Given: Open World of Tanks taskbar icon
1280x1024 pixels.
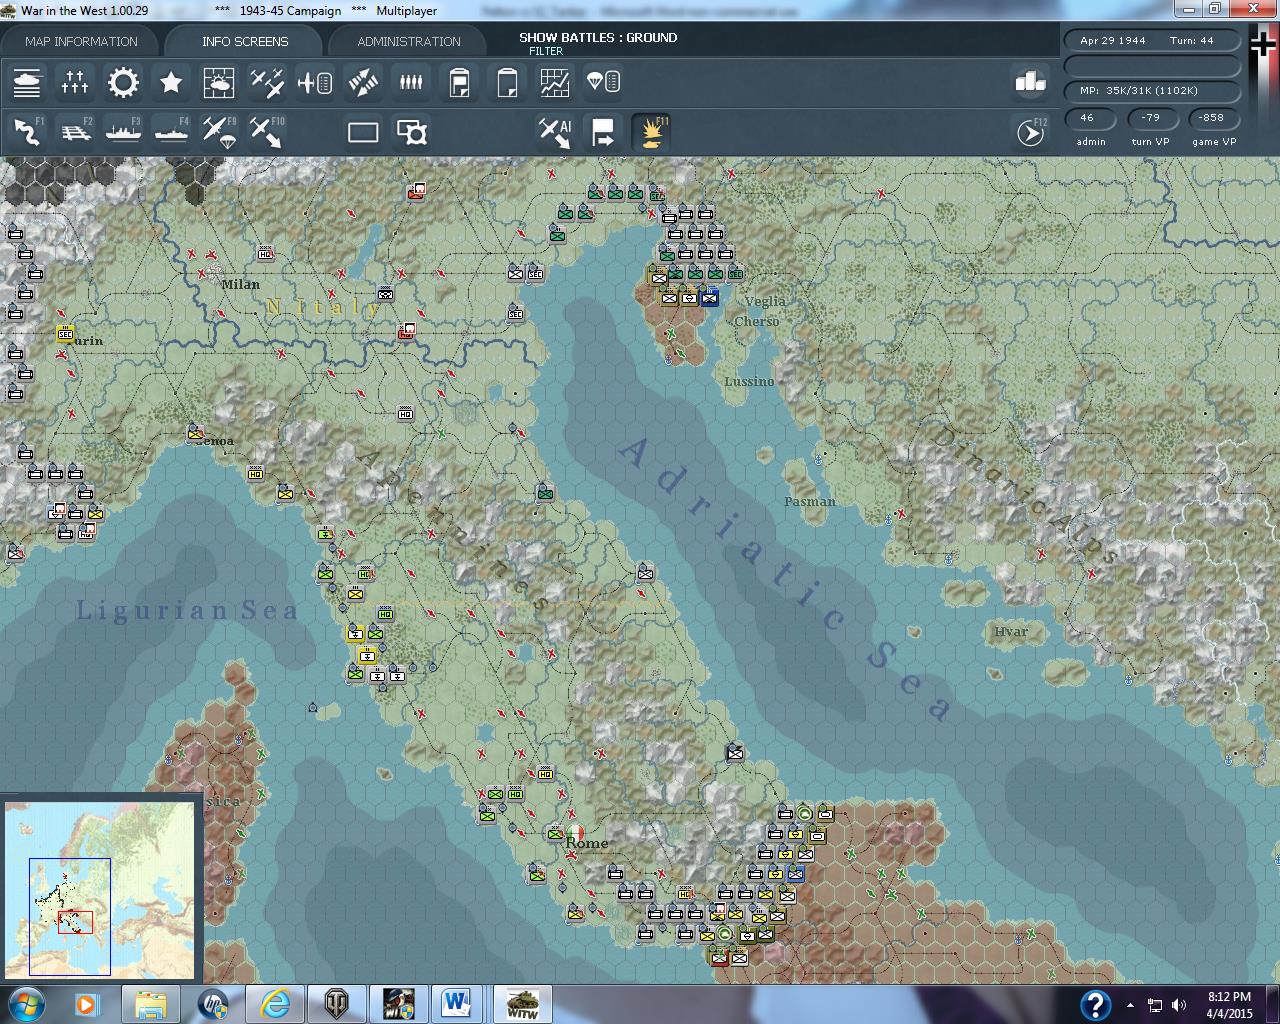Looking at the screenshot, I should click(x=337, y=1004).
